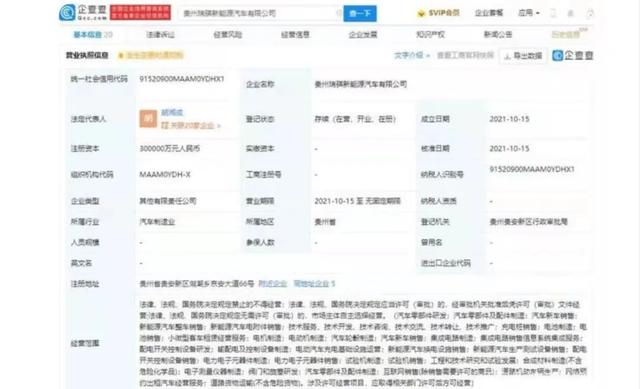
Task: Click the Qichacha watermark logo beside export
Action: pos(573,56)
